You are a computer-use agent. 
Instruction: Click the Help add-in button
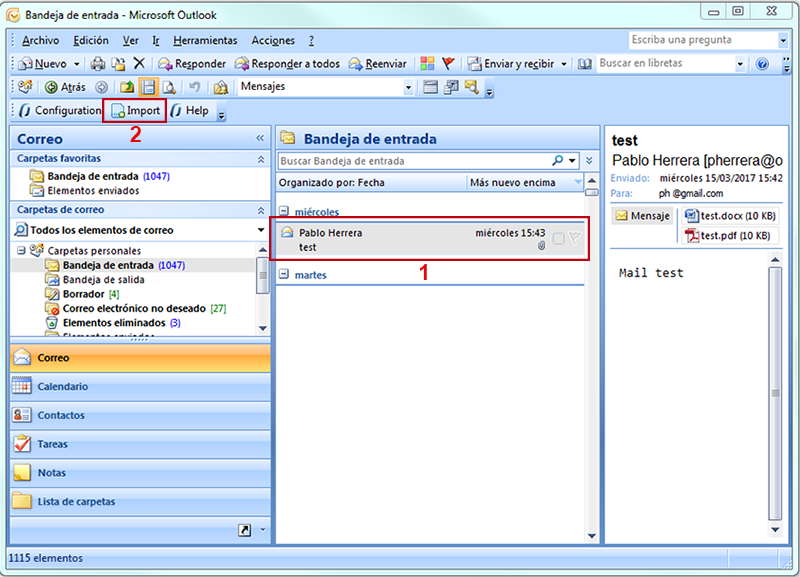[190, 111]
